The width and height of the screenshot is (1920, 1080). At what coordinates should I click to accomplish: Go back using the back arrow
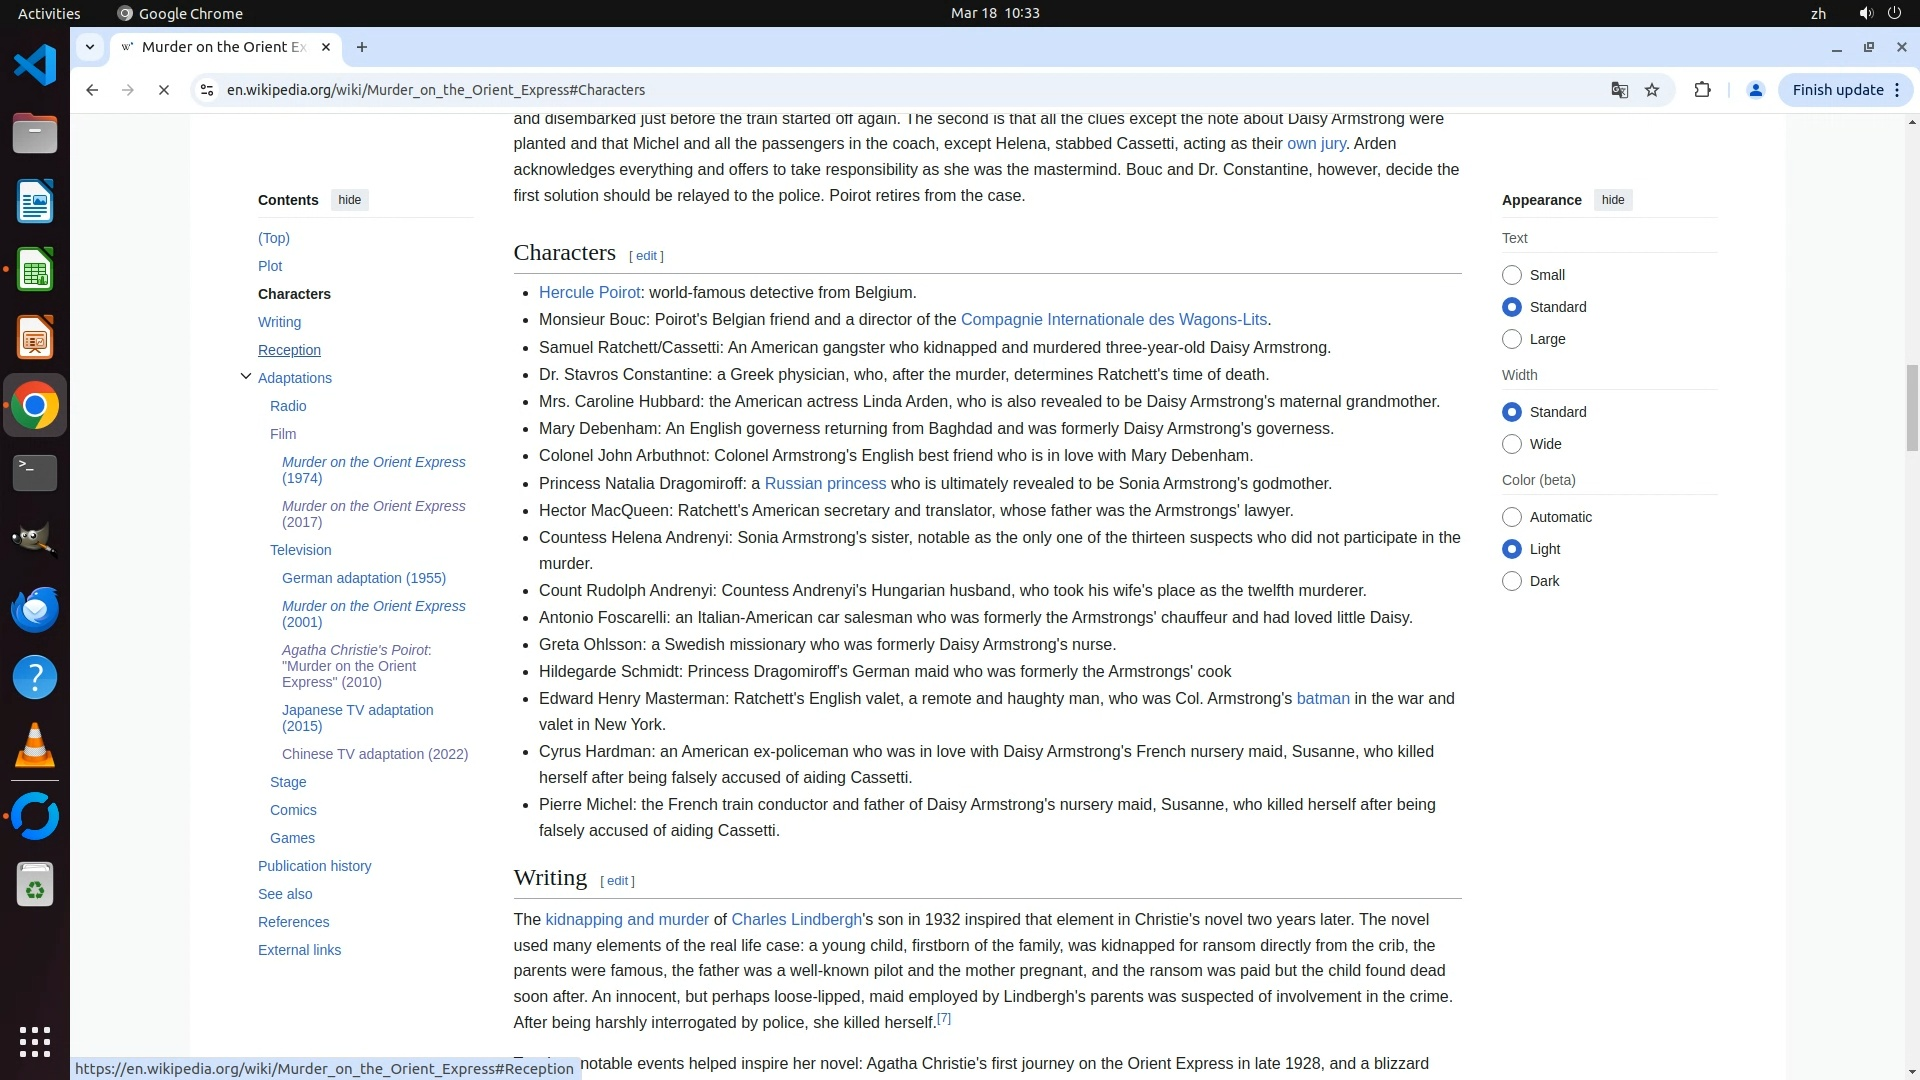point(92,90)
